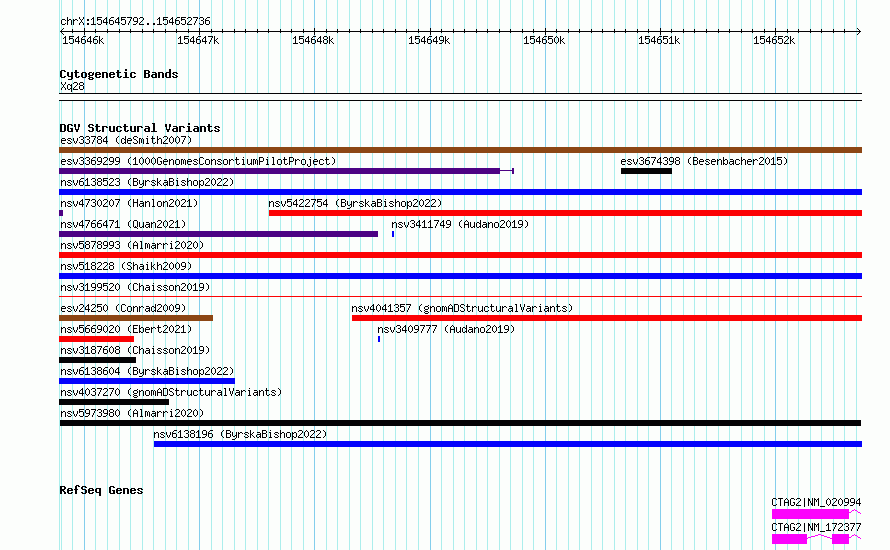Screen dimensions: 890x550
Task: Open nsv4730207 (Hanlon2021) label
Action: click(x=129, y=203)
